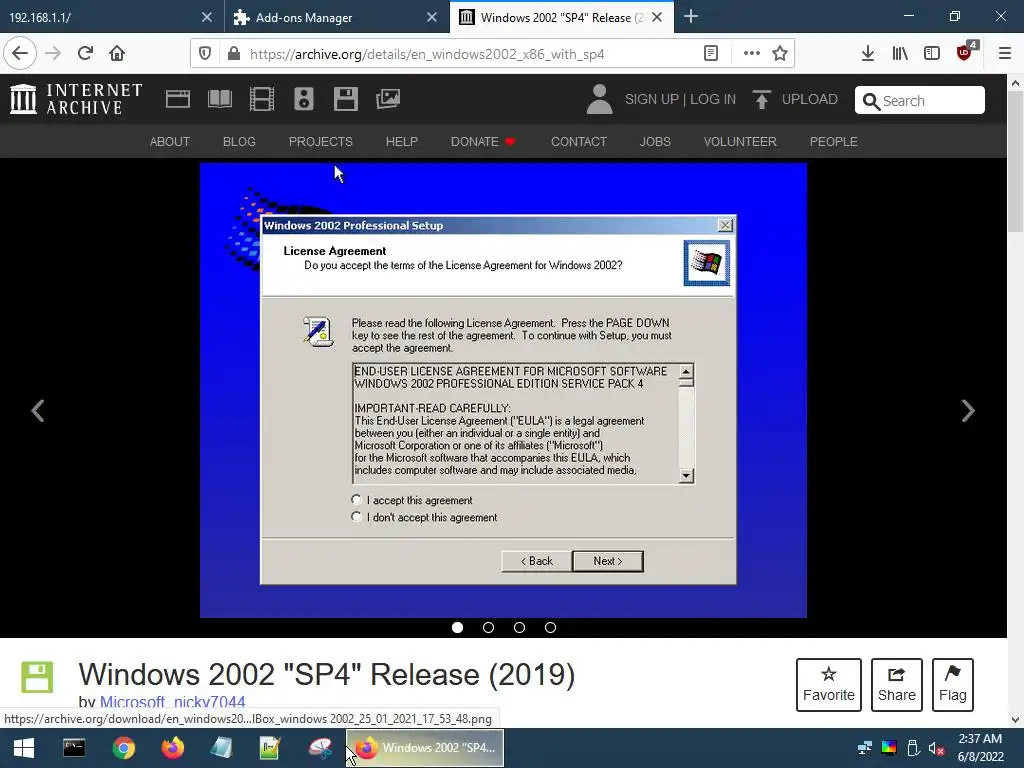Click the UPLOAD link
The height and width of the screenshot is (768, 1024).
pyautogui.click(x=795, y=99)
